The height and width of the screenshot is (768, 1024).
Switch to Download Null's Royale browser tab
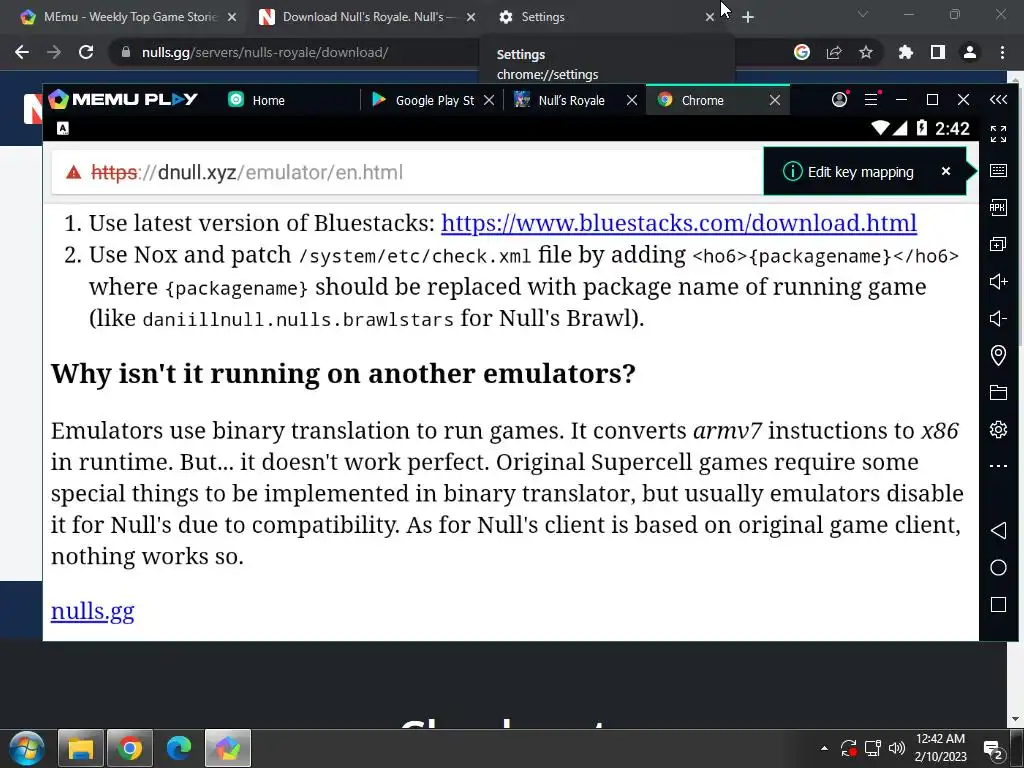coord(366,17)
